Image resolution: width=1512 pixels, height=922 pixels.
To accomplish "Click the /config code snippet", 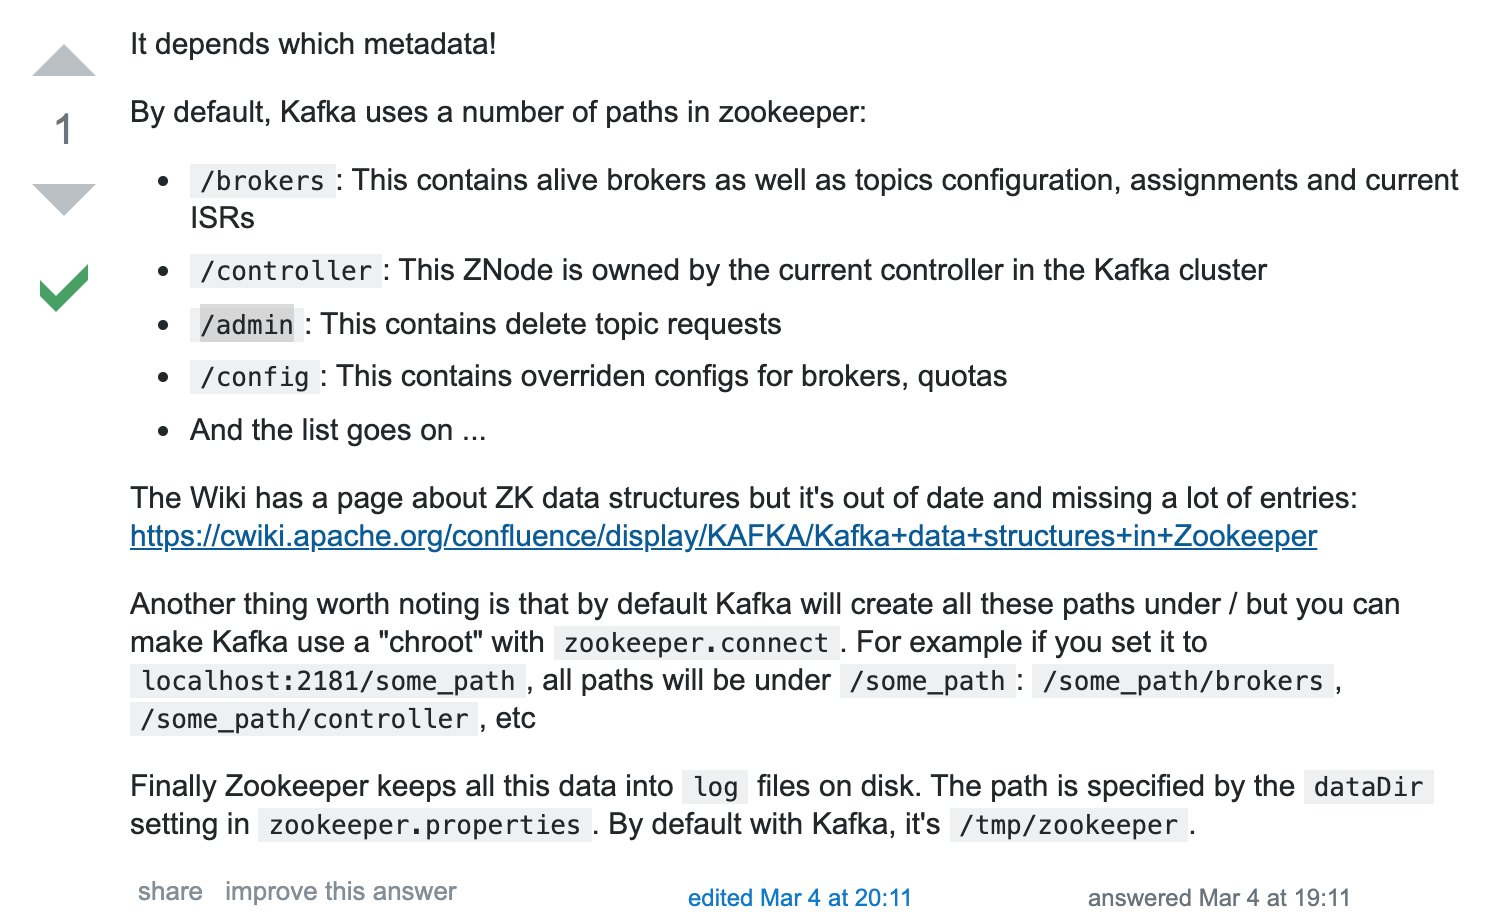I will (255, 377).
